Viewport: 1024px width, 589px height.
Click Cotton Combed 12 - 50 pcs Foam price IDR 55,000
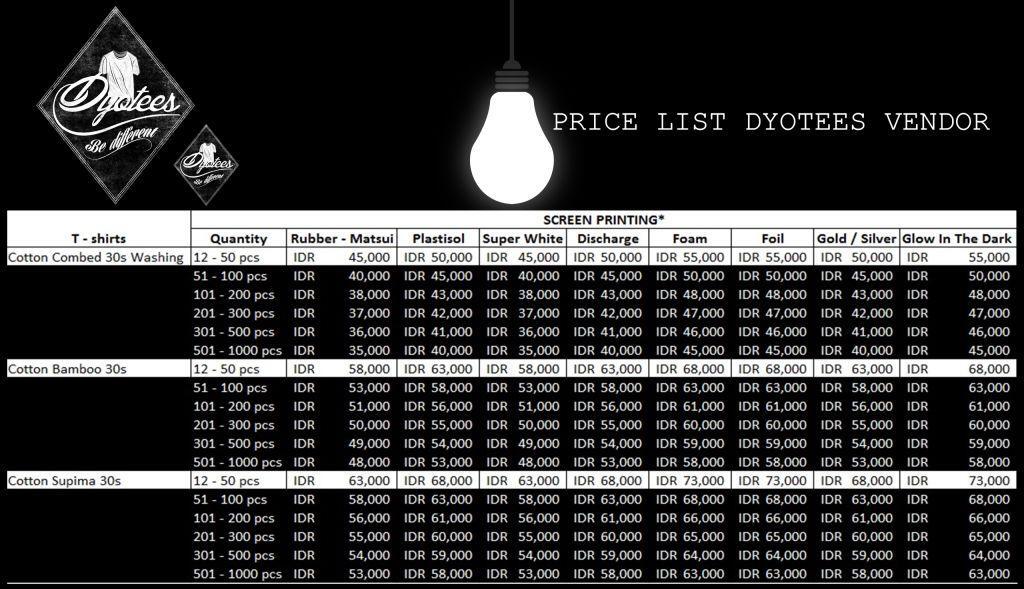tap(690, 257)
